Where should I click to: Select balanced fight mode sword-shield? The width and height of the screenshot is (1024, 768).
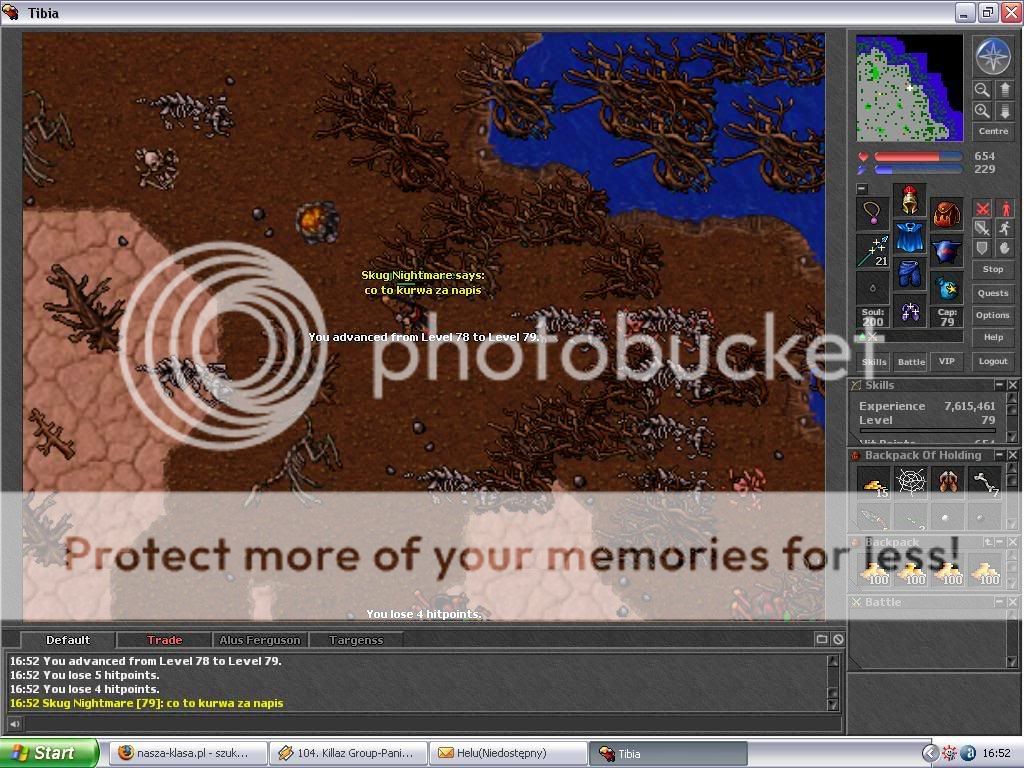(982, 229)
